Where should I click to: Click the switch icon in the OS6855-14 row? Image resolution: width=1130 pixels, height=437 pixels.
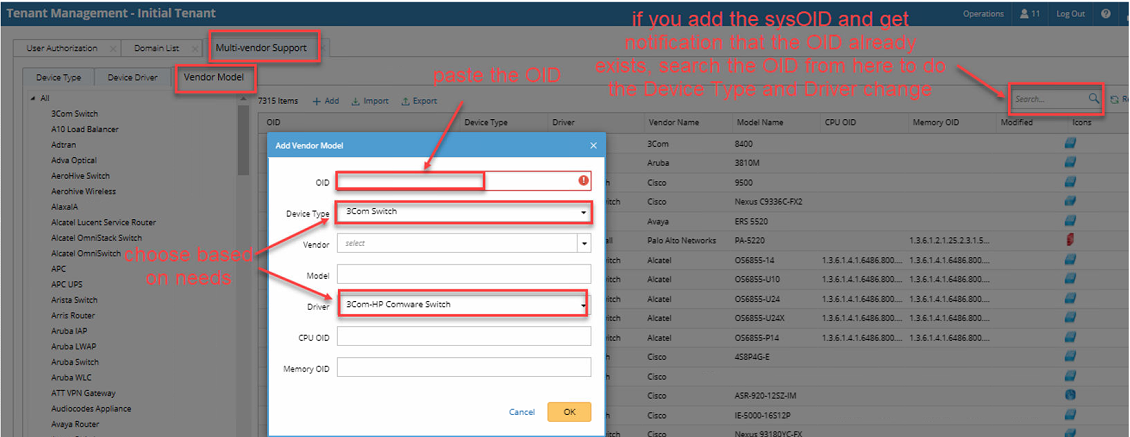pos(1070,260)
